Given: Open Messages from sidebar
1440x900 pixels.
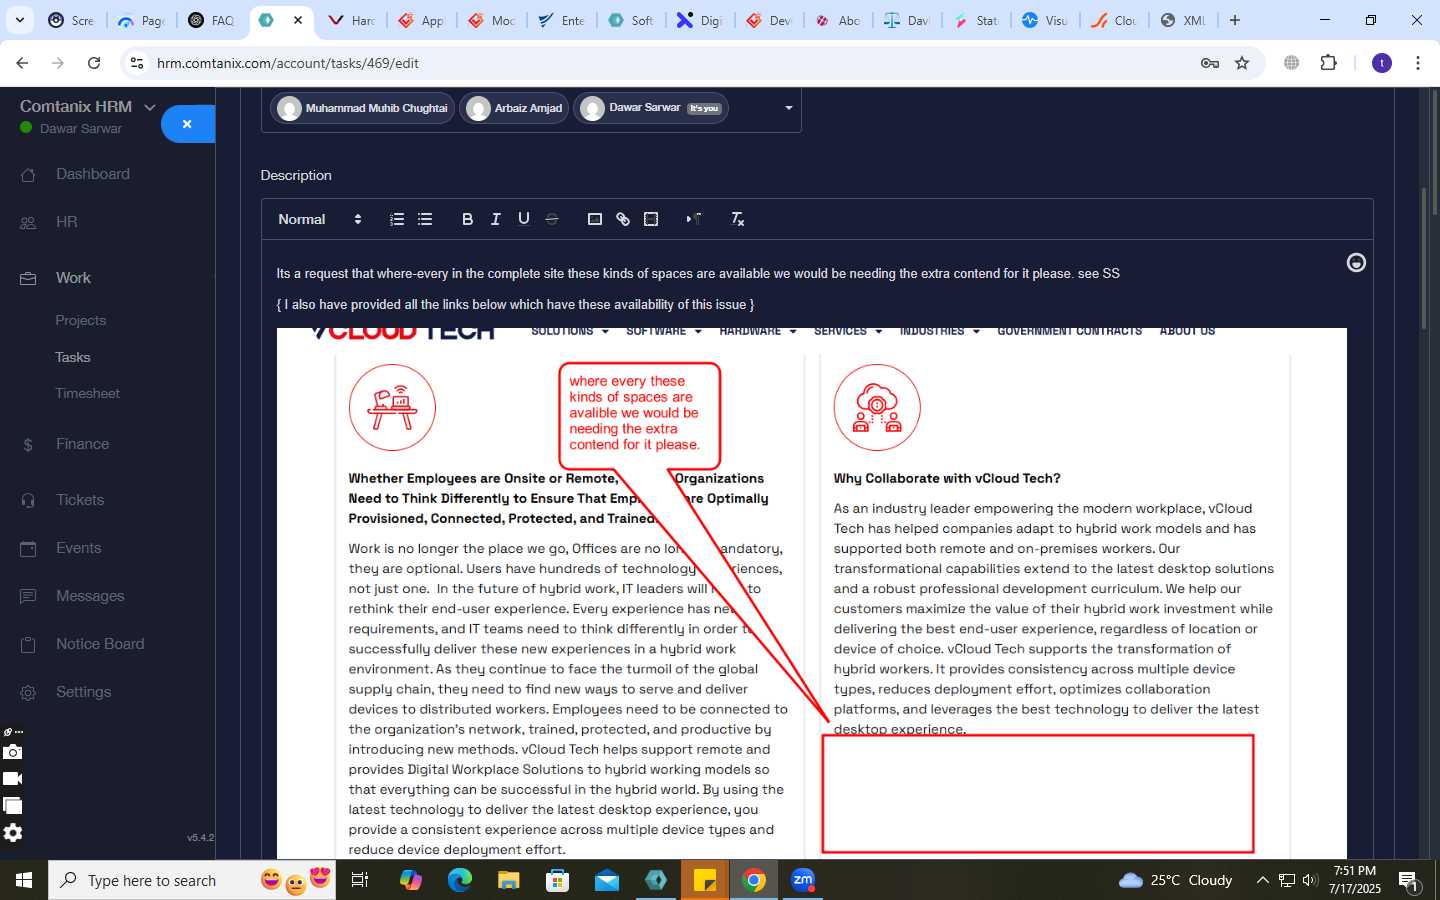Looking at the screenshot, I should coord(90,596).
